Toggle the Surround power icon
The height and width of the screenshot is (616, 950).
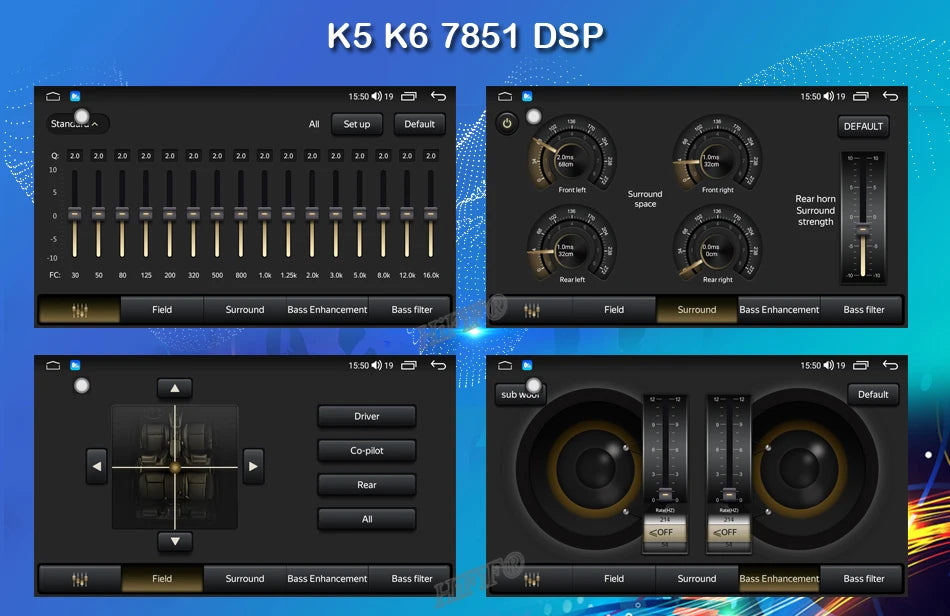(x=507, y=124)
